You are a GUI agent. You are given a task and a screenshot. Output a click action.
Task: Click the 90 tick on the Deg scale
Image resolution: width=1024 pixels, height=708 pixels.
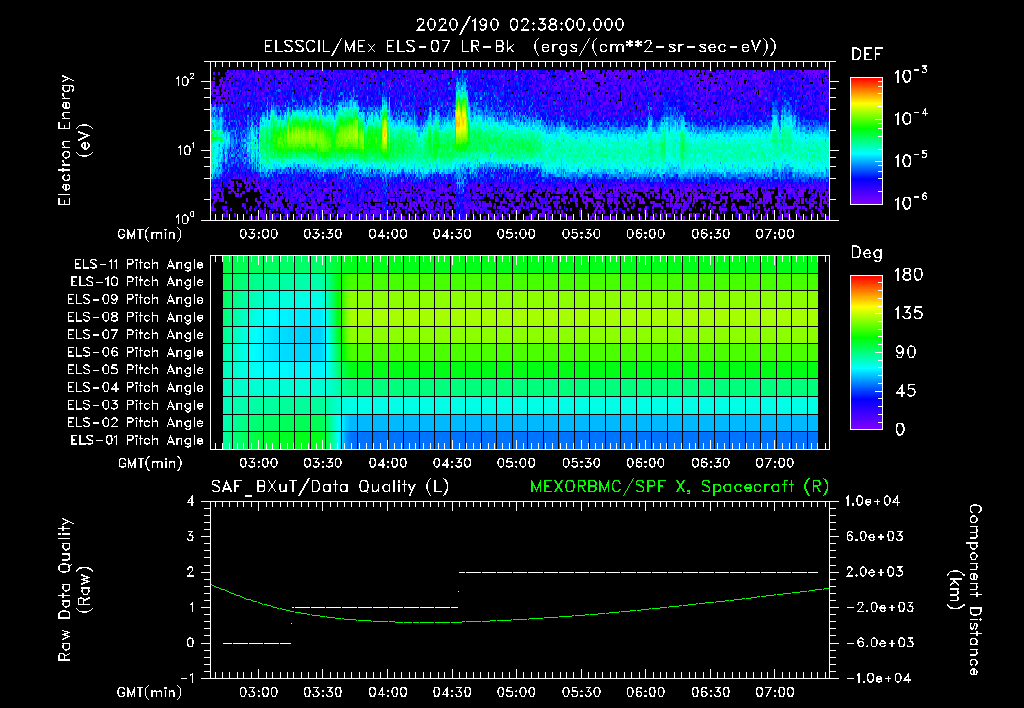(x=906, y=352)
